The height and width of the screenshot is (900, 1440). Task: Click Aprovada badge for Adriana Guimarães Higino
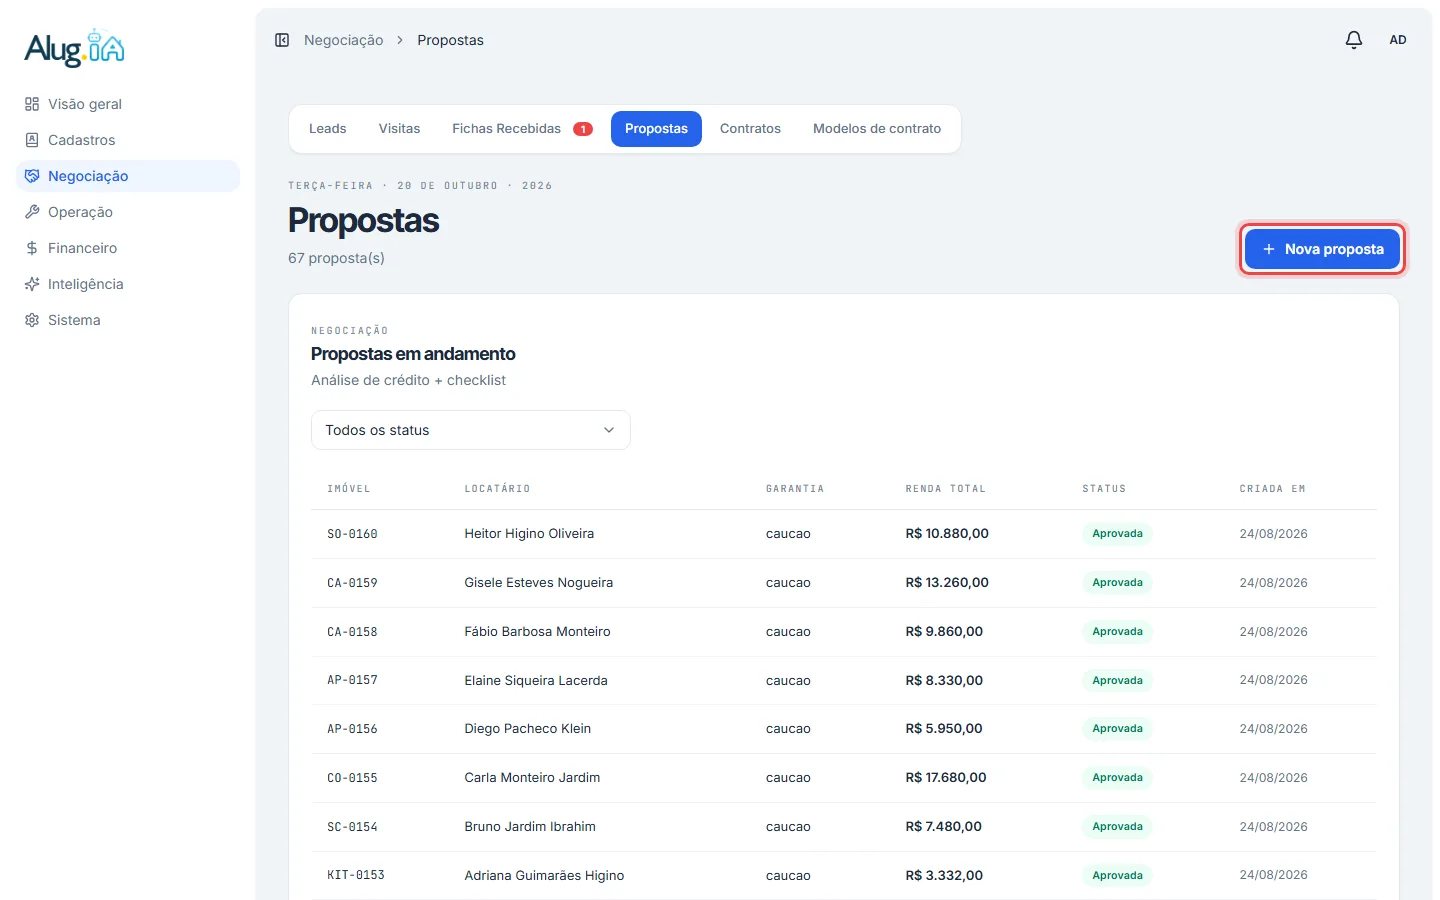click(1117, 876)
